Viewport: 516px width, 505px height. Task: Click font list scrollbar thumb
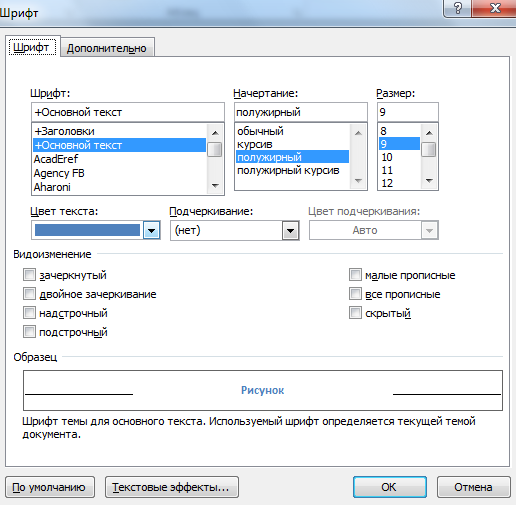[x=215, y=149]
